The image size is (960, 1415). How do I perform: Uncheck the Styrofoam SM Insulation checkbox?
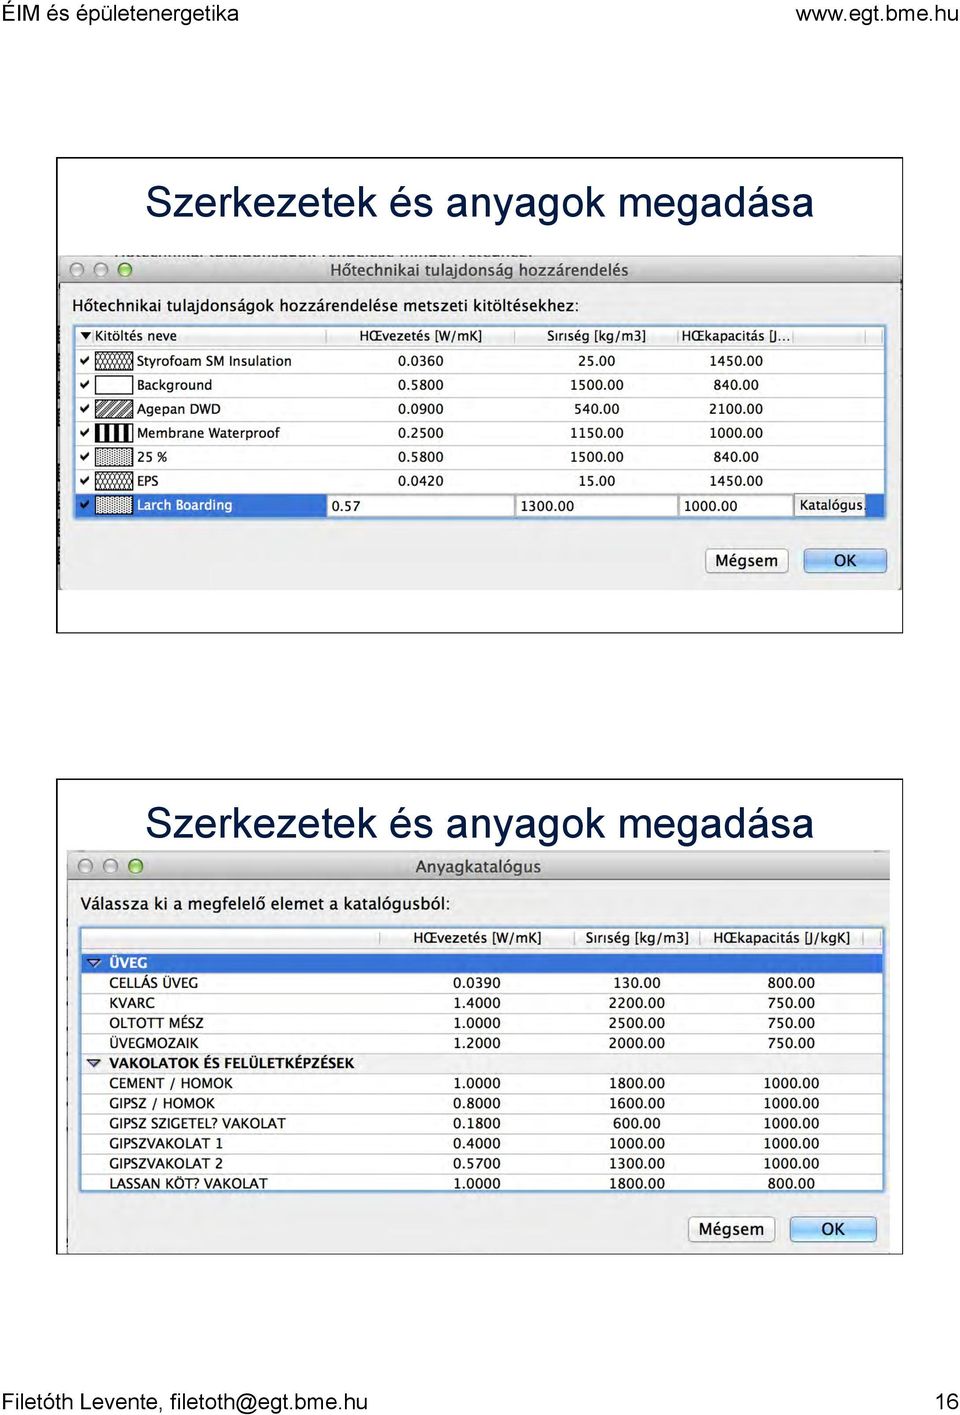[85, 361]
